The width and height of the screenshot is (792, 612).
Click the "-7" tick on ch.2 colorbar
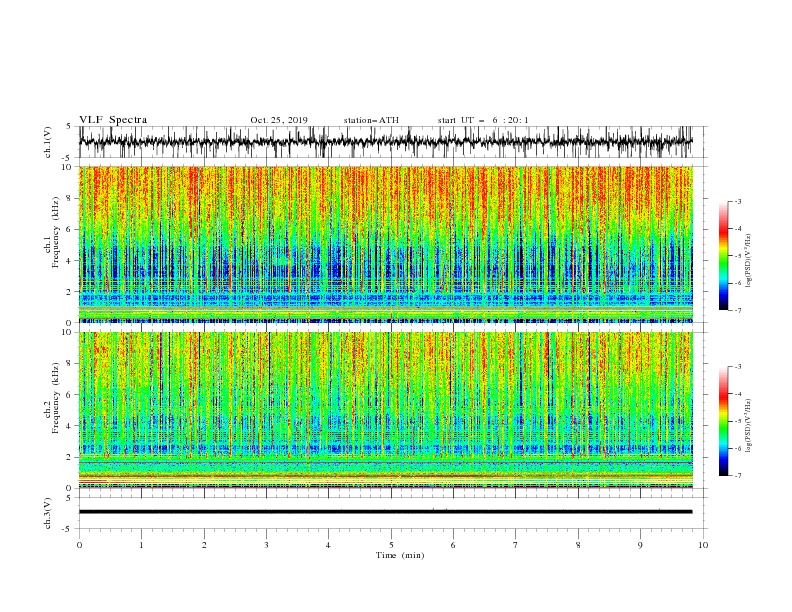click(x=737, y=475)
